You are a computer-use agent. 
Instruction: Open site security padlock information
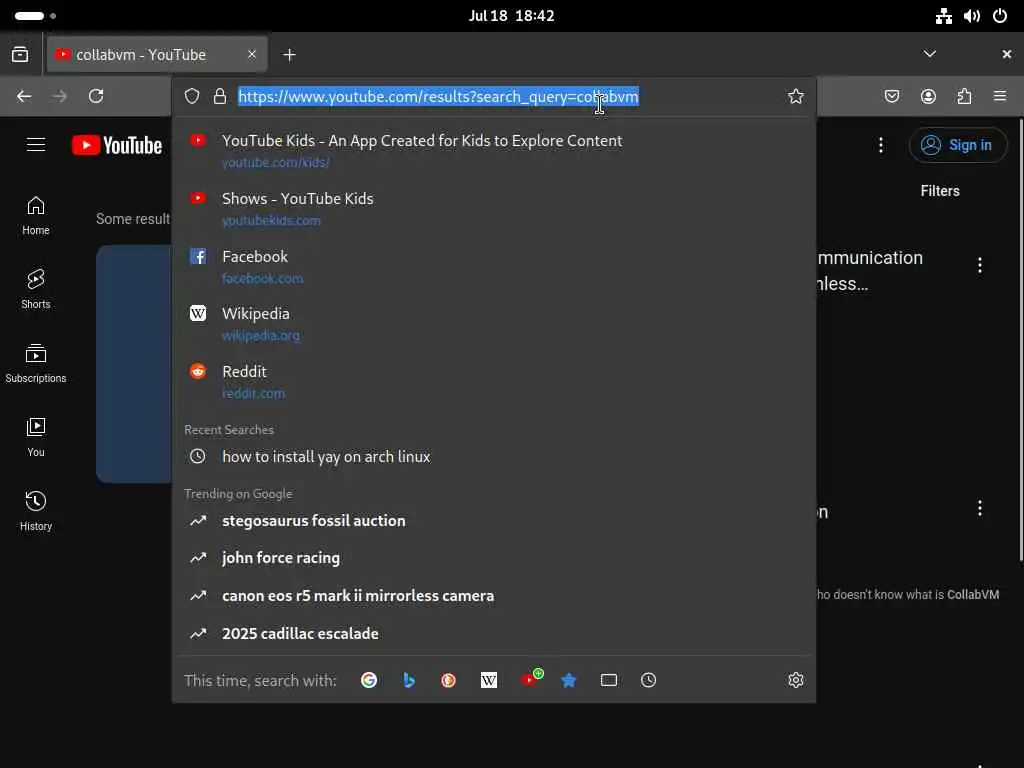220,96
